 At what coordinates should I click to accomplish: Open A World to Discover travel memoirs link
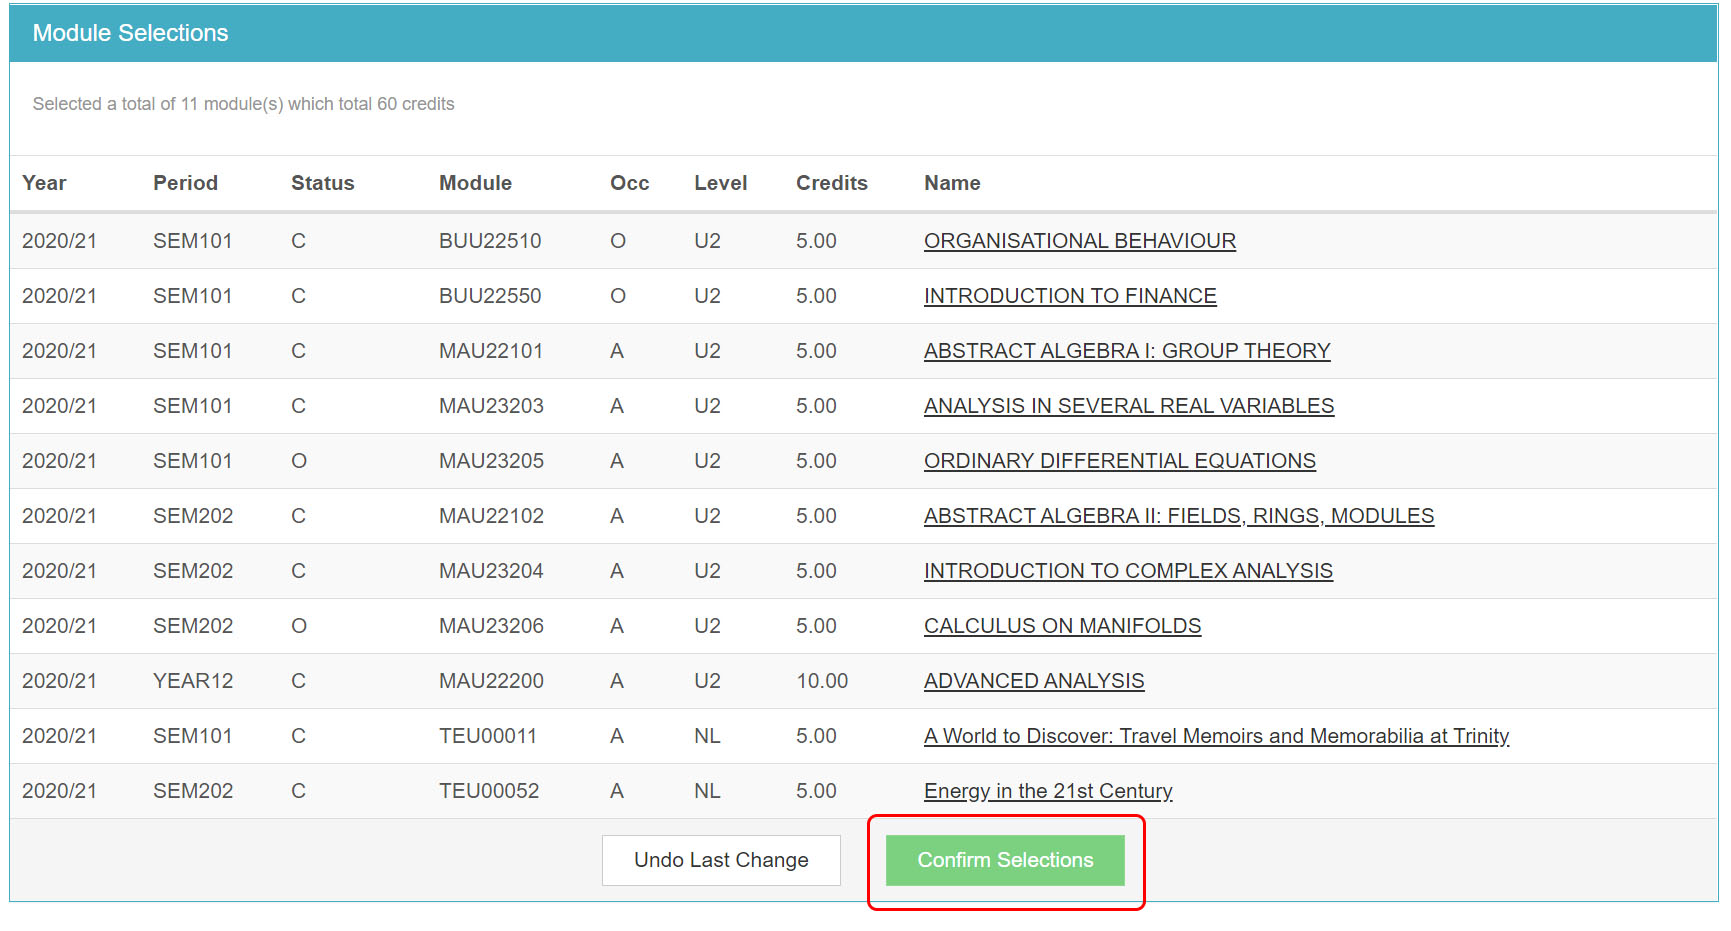point(1216,736)
